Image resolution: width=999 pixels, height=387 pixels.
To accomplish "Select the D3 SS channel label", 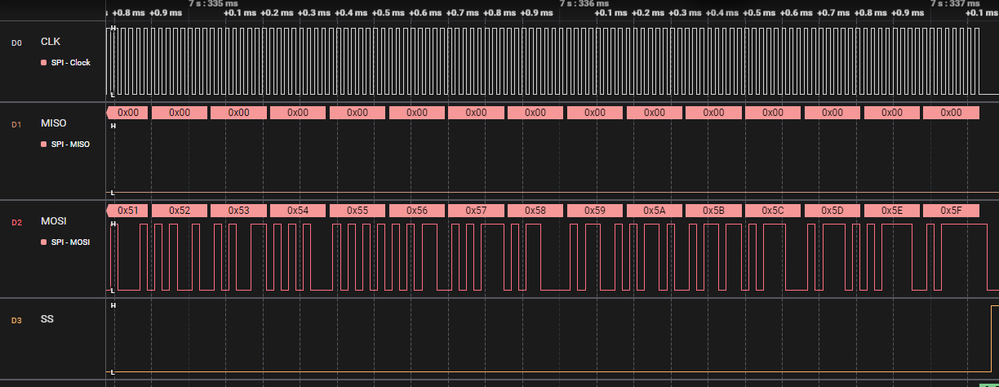I will [x=47, y=319].
